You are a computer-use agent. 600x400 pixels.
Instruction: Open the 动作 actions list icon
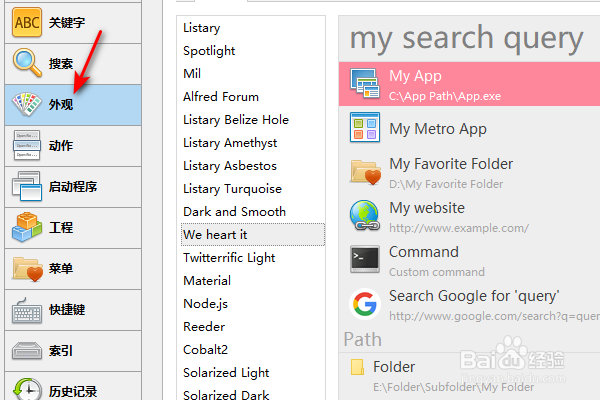pos(27,145)
